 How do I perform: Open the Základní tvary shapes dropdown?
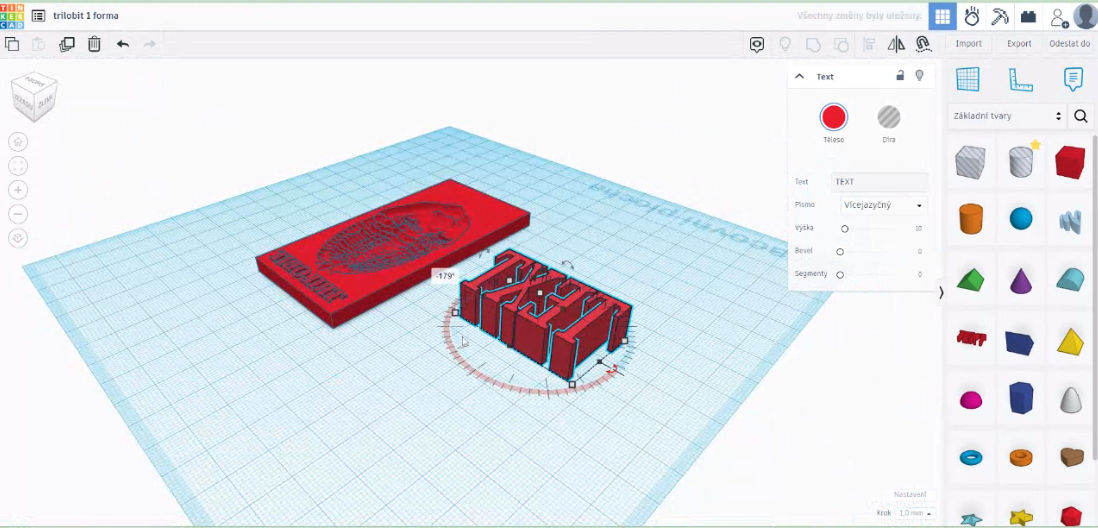click(x=1006, y=116)
